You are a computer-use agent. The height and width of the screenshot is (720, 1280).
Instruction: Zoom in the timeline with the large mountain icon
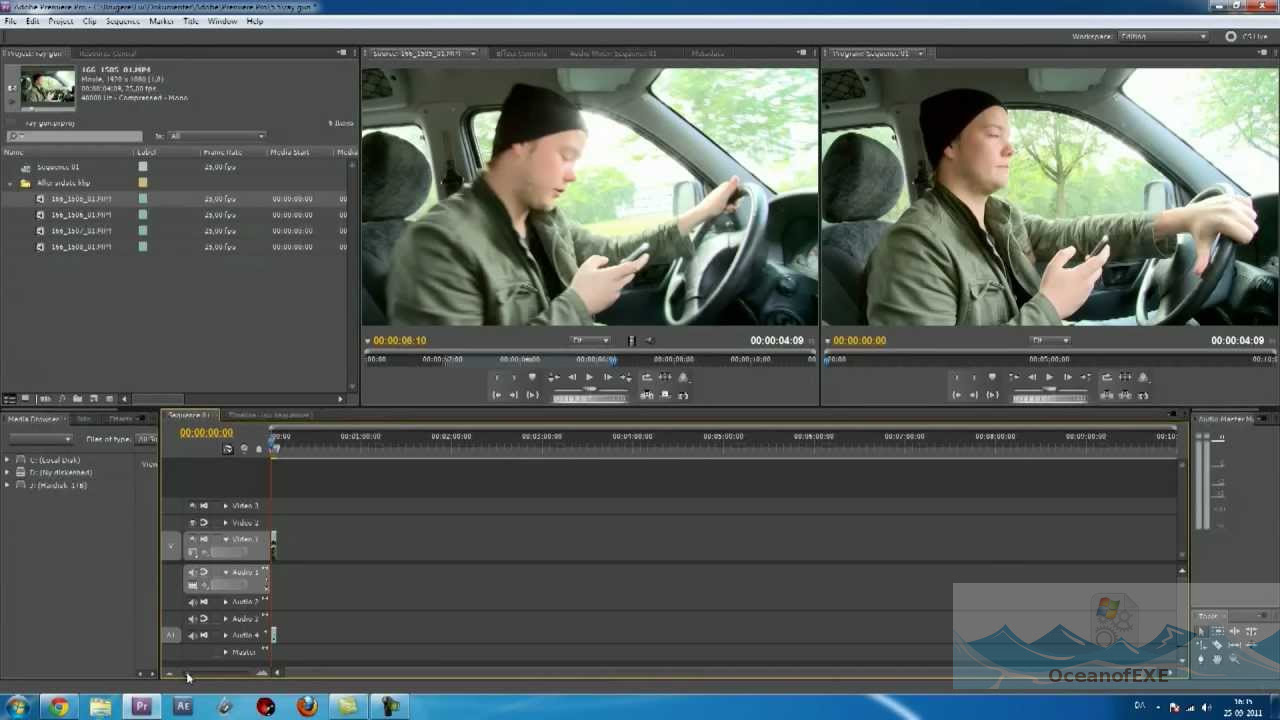[x=262, y=672]
